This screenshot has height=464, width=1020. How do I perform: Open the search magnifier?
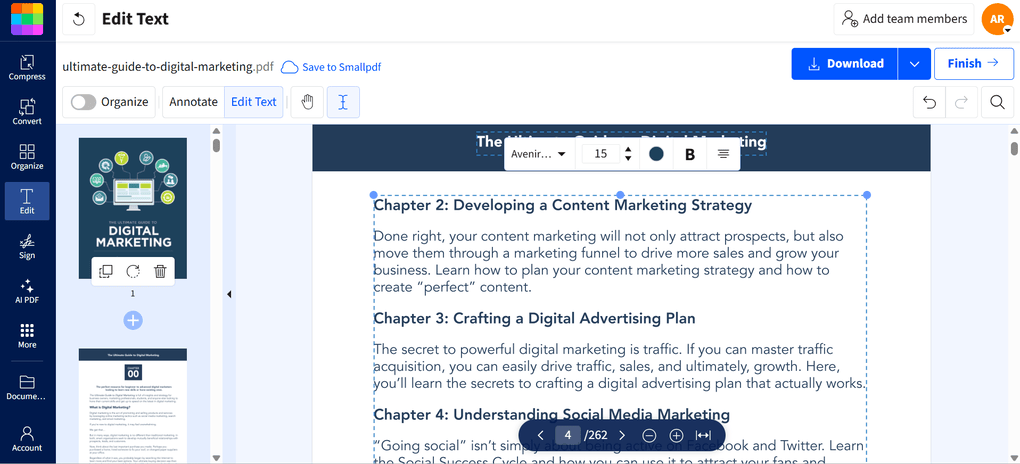click(997, 102)
